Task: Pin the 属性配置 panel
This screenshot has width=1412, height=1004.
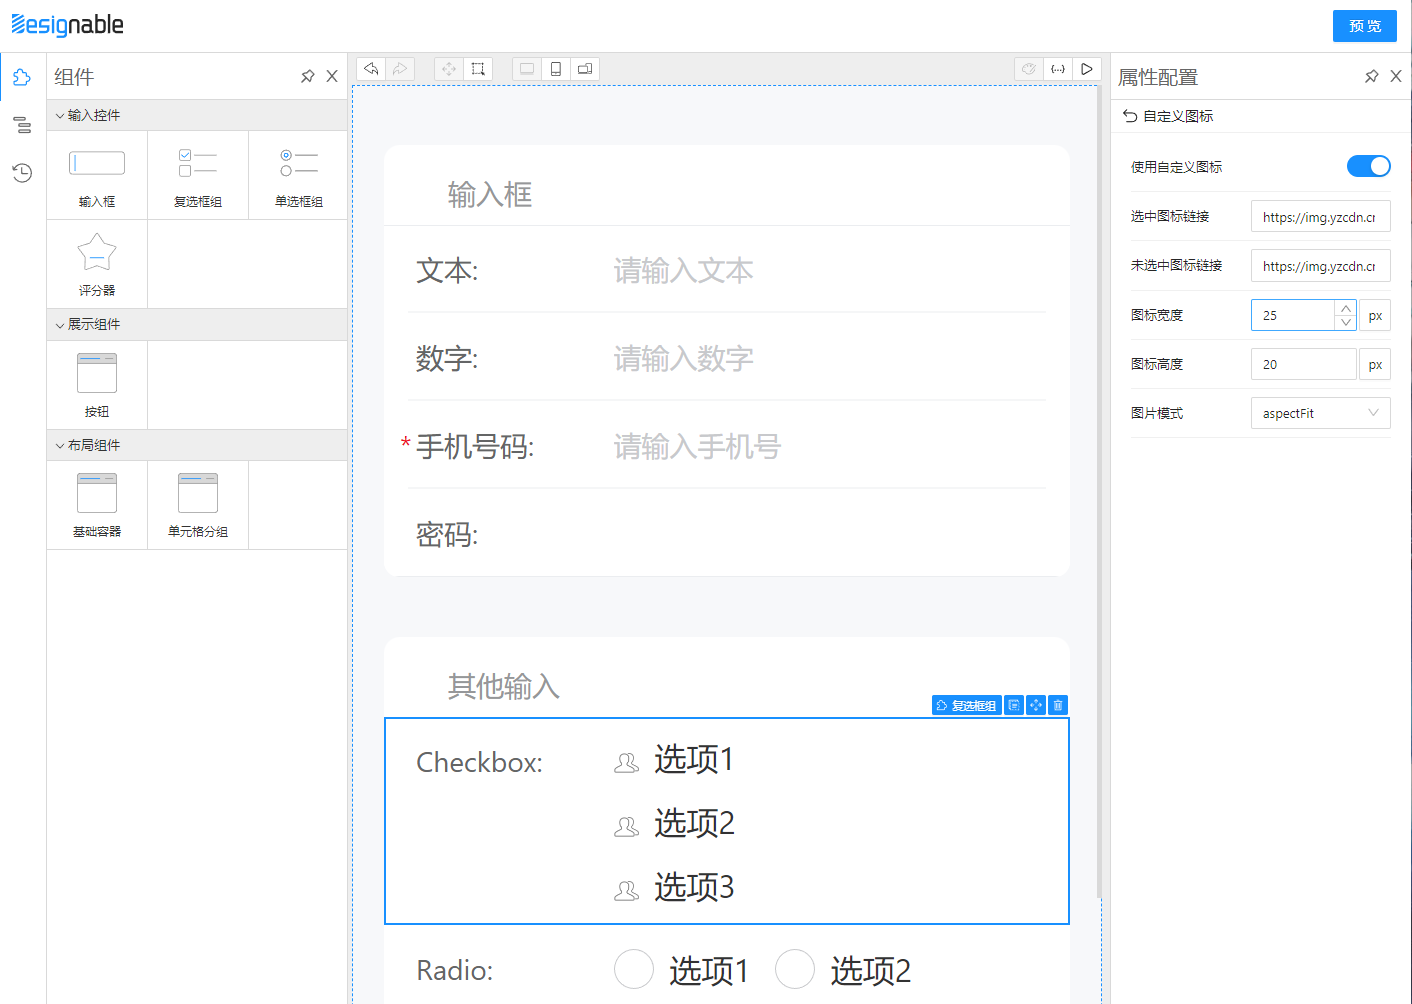Action: click(1371, 75)
